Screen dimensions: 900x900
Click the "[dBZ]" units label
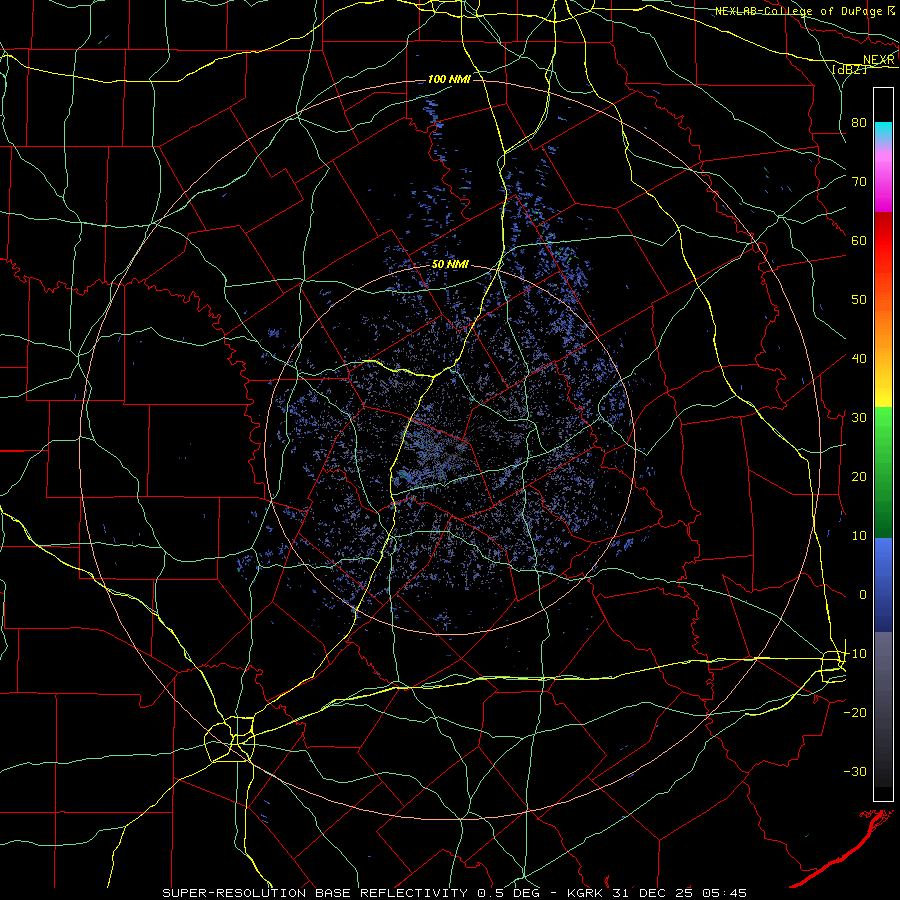tap(849, 69)
